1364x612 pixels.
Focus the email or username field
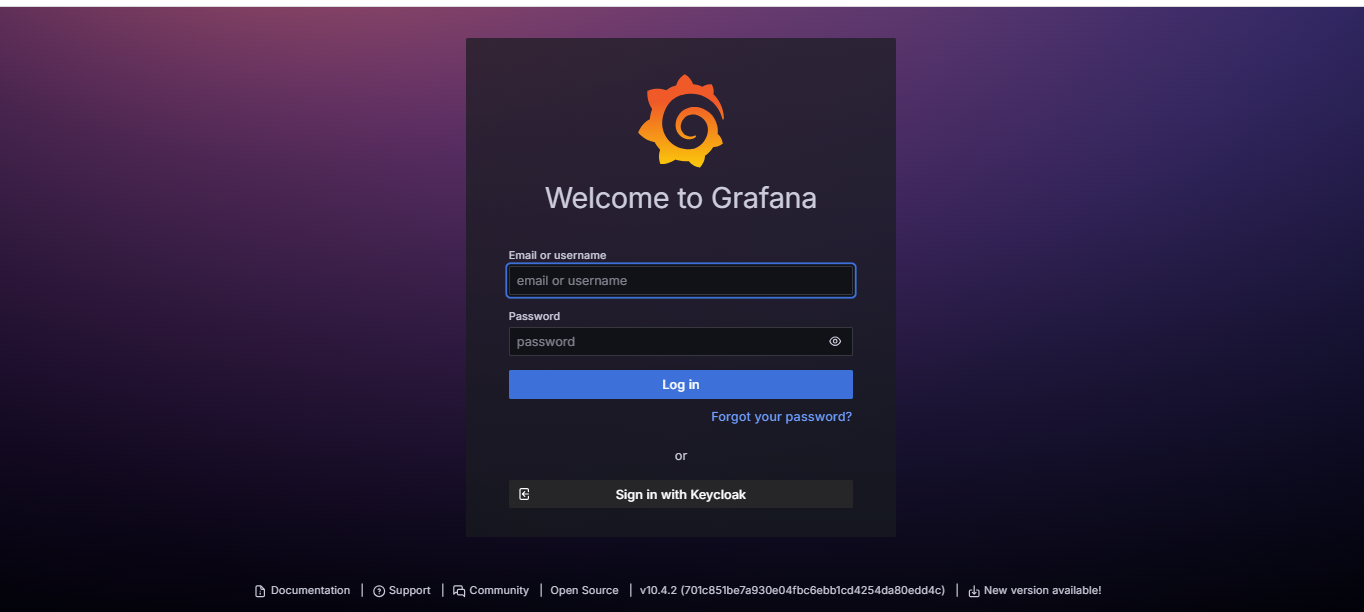[680, 281]
